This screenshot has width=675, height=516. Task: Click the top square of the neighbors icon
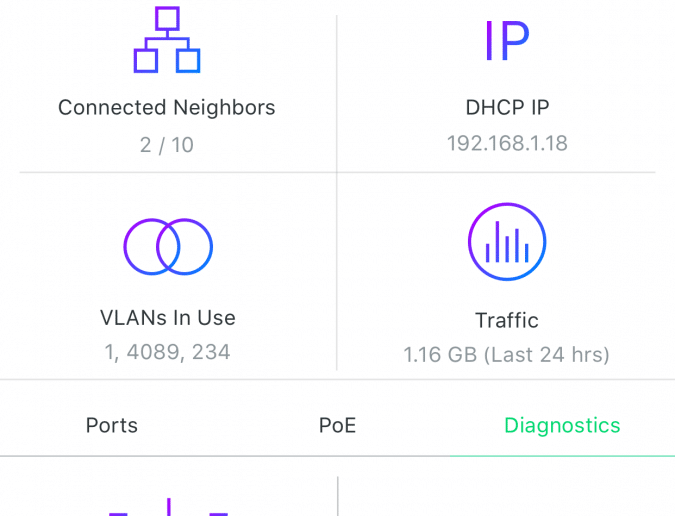point(167,19)
